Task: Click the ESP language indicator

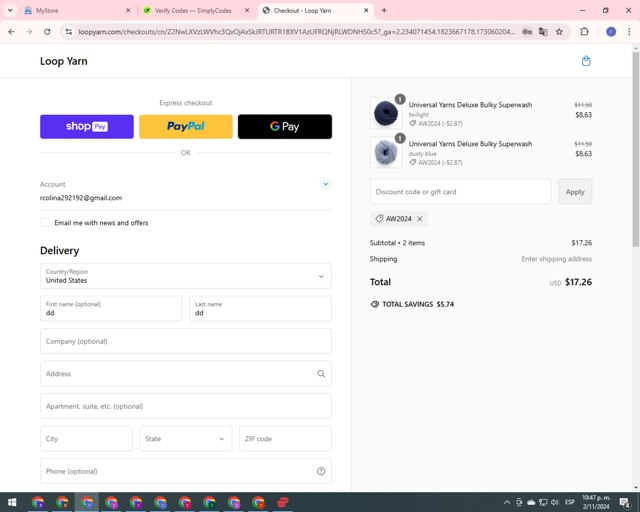Action: coord(570,502)
